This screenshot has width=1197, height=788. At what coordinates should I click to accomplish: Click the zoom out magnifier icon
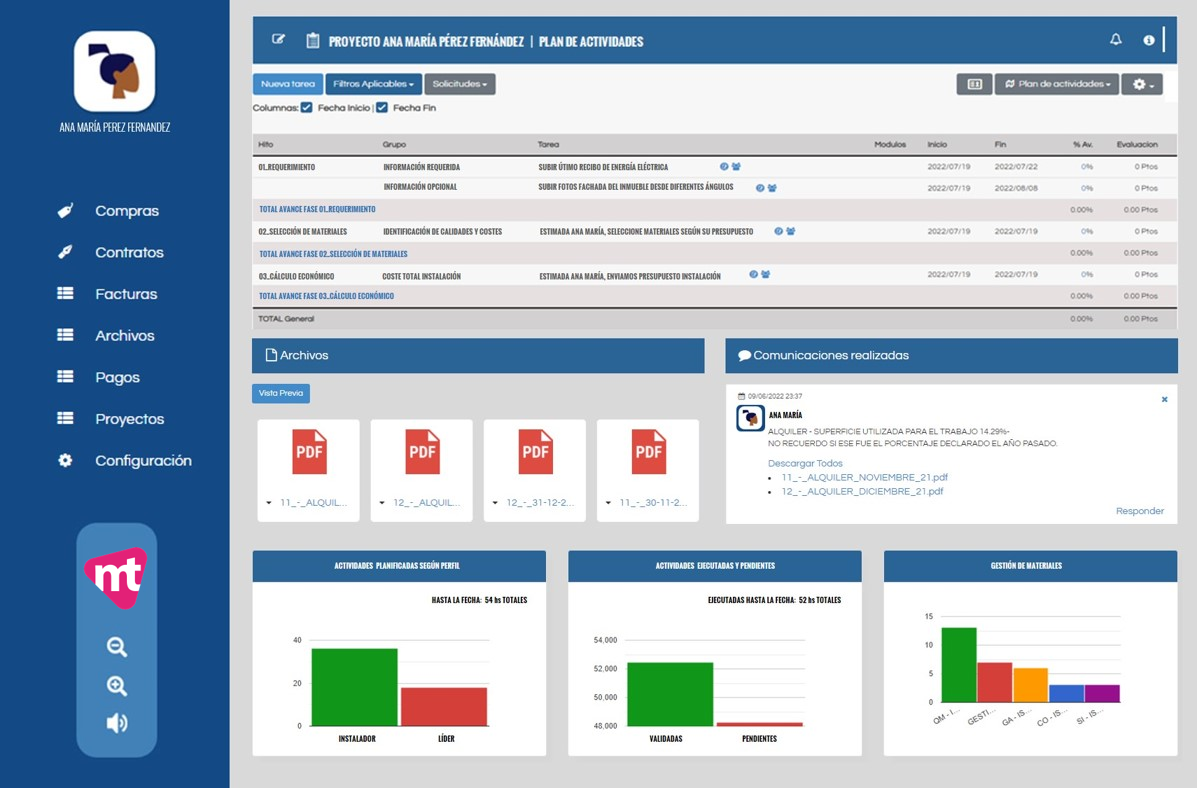pos(117,647)
